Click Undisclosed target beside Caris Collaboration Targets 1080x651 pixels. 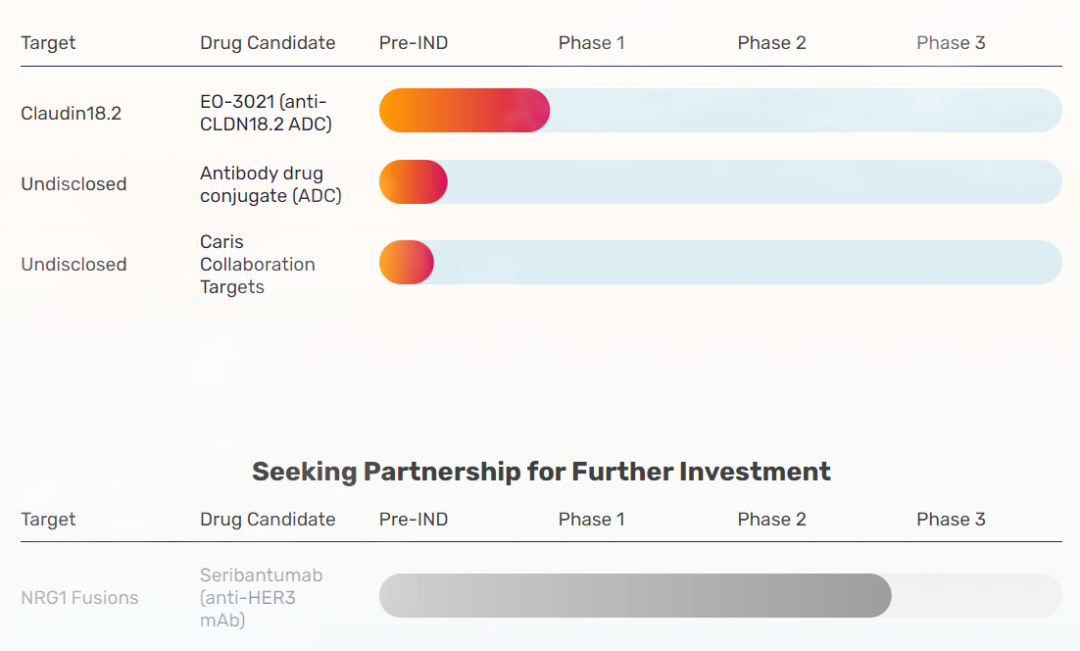(74, 265)
